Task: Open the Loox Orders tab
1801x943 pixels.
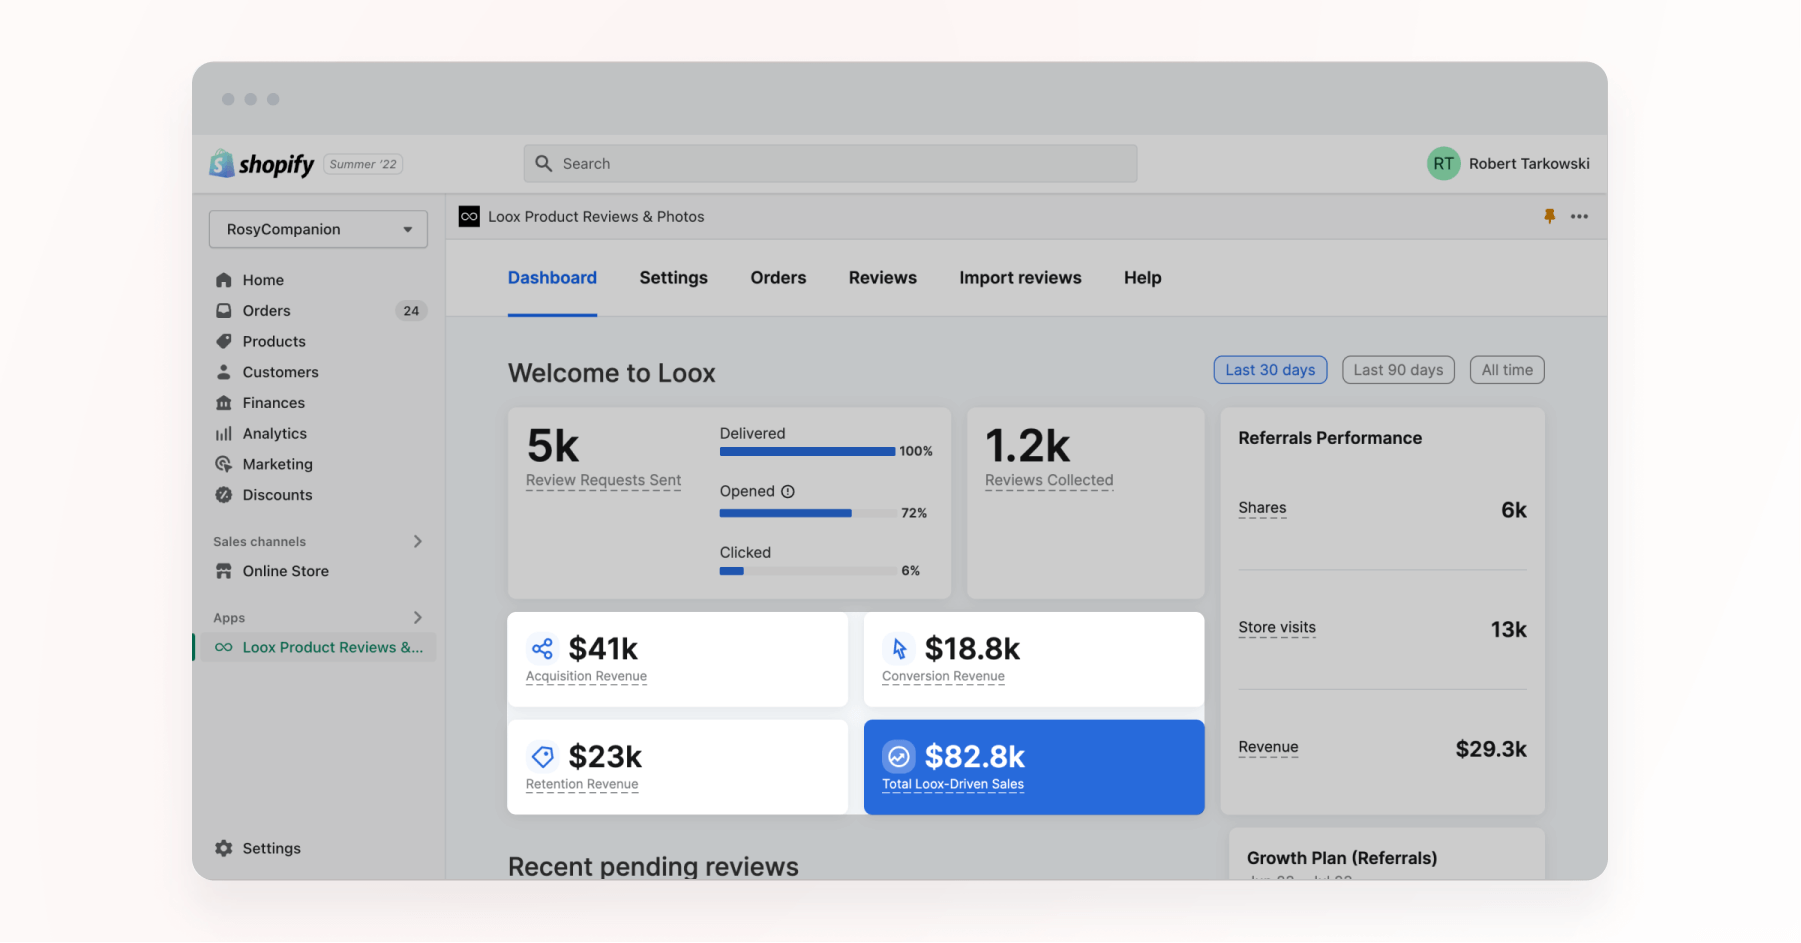Action: 778,278
